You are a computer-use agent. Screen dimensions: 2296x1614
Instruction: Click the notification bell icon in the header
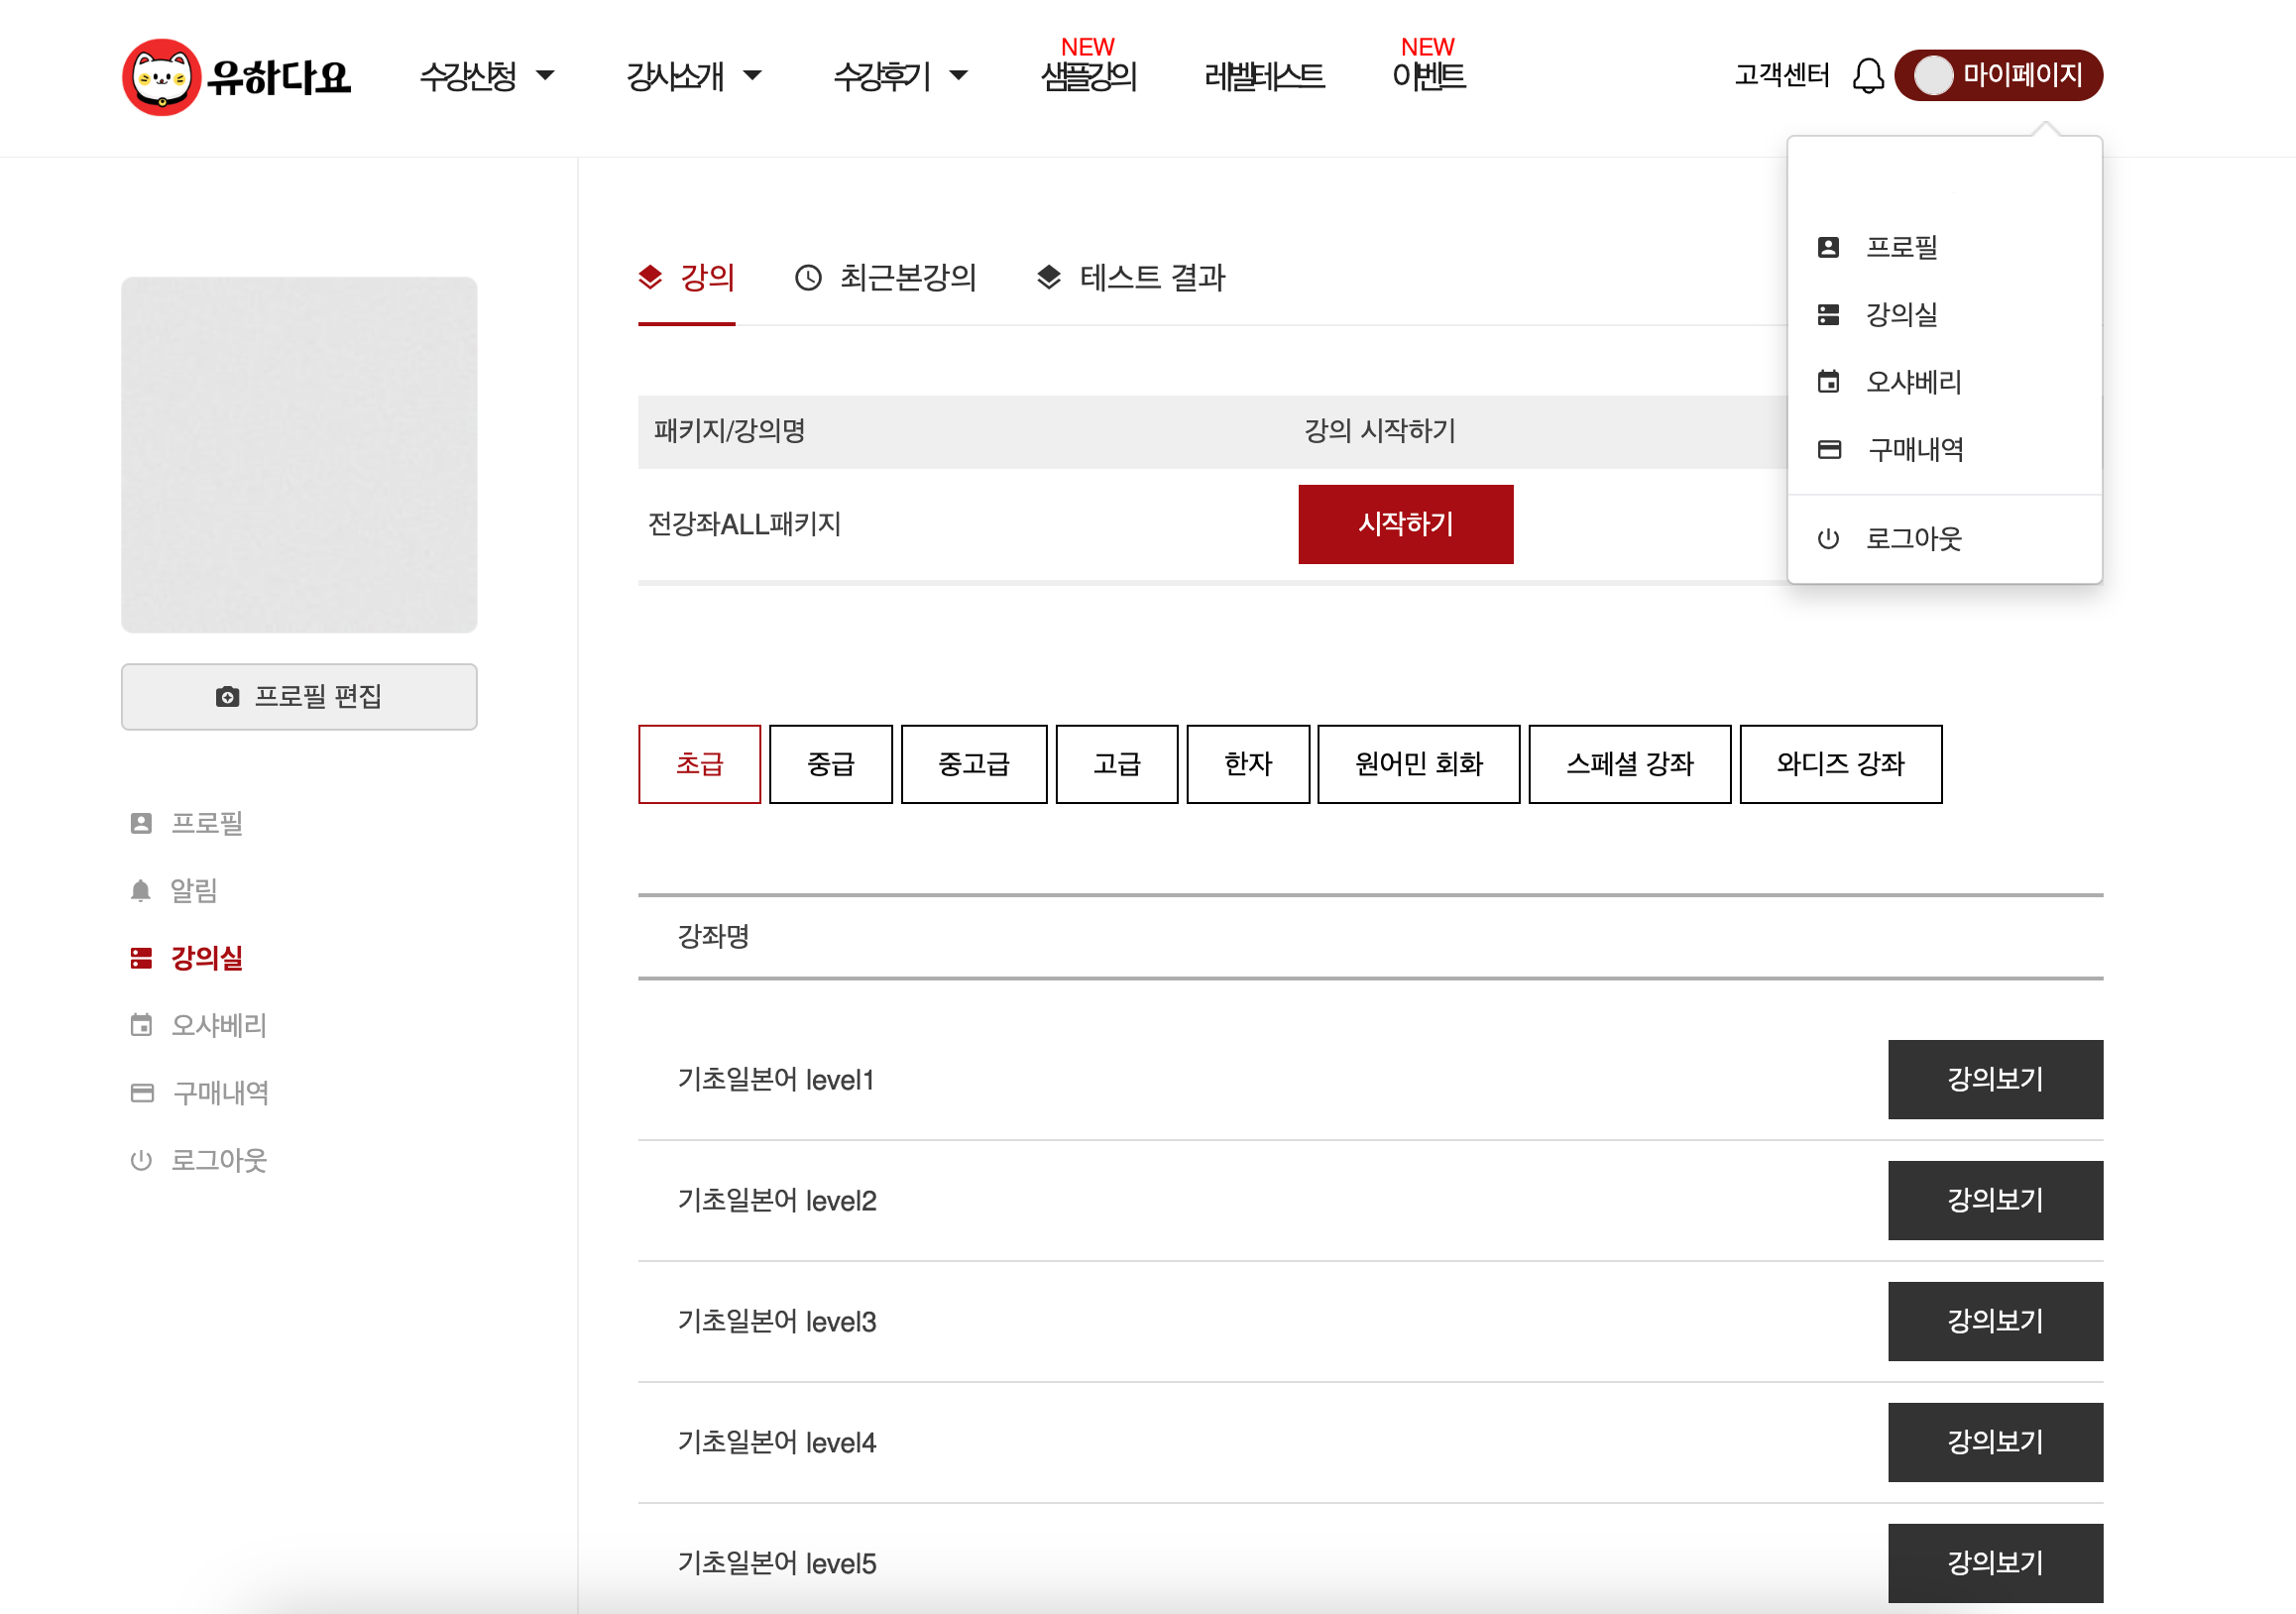point(1867,76)
